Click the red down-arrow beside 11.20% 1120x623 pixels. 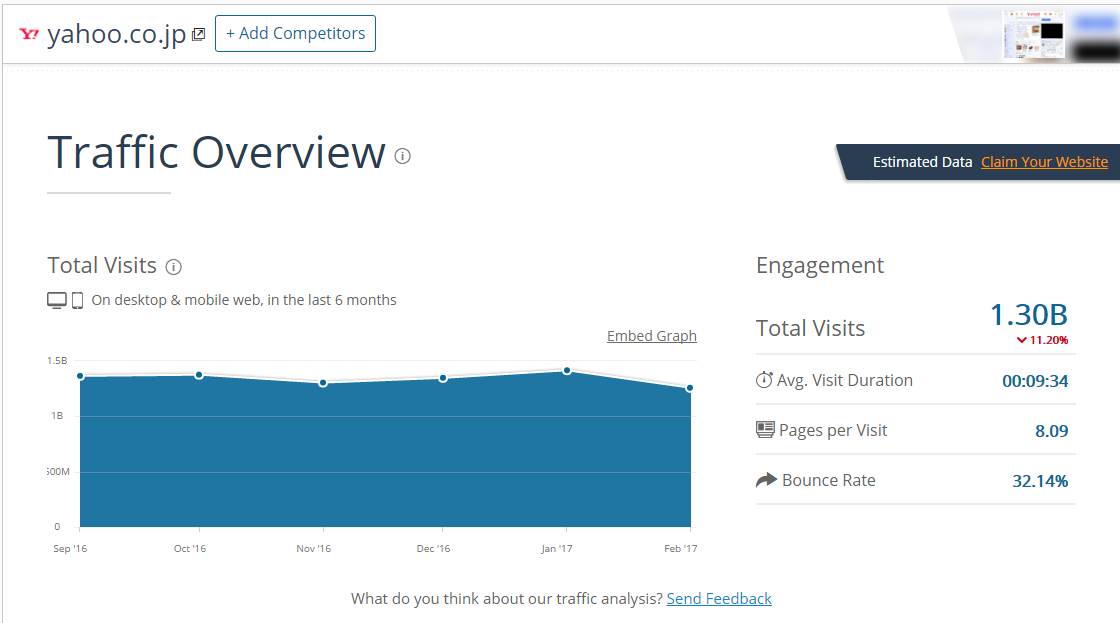coord(1021,340)
